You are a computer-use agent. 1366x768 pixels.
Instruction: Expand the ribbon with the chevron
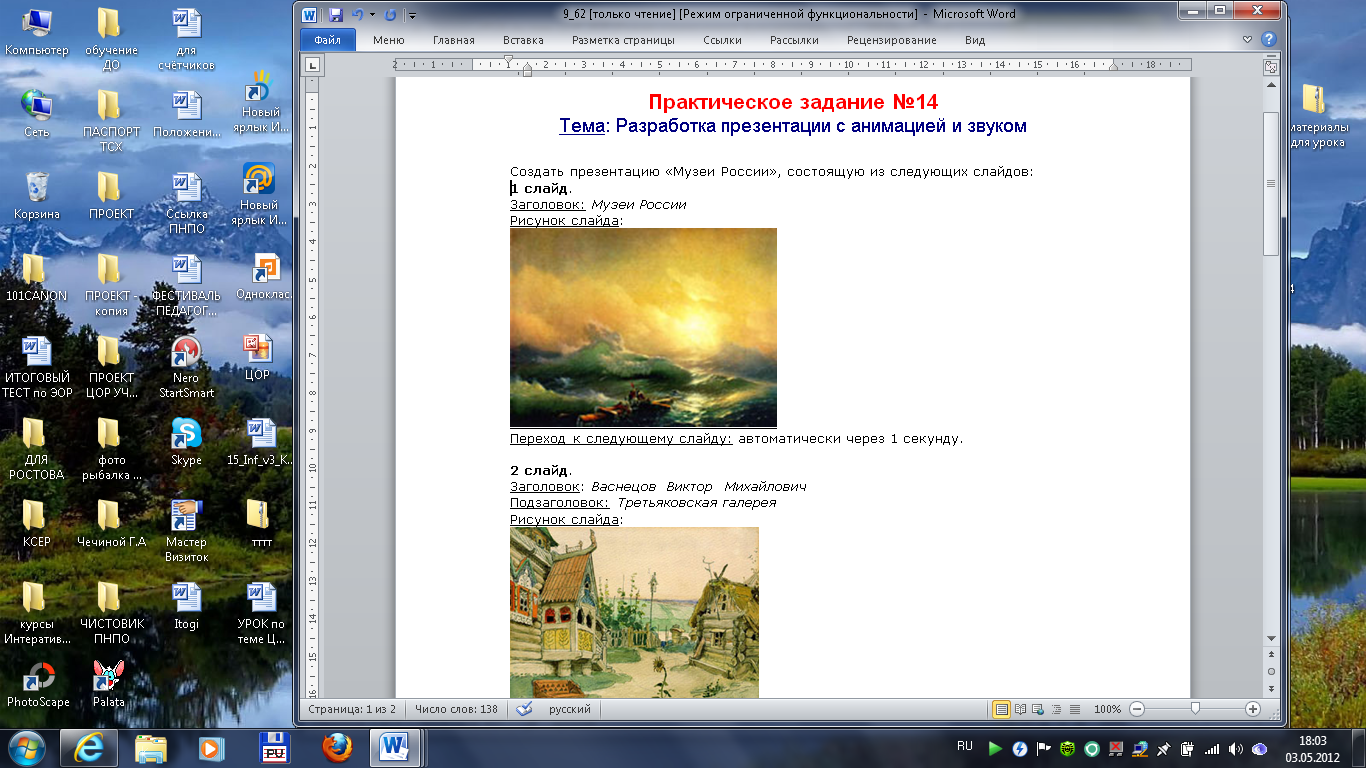1247,40
